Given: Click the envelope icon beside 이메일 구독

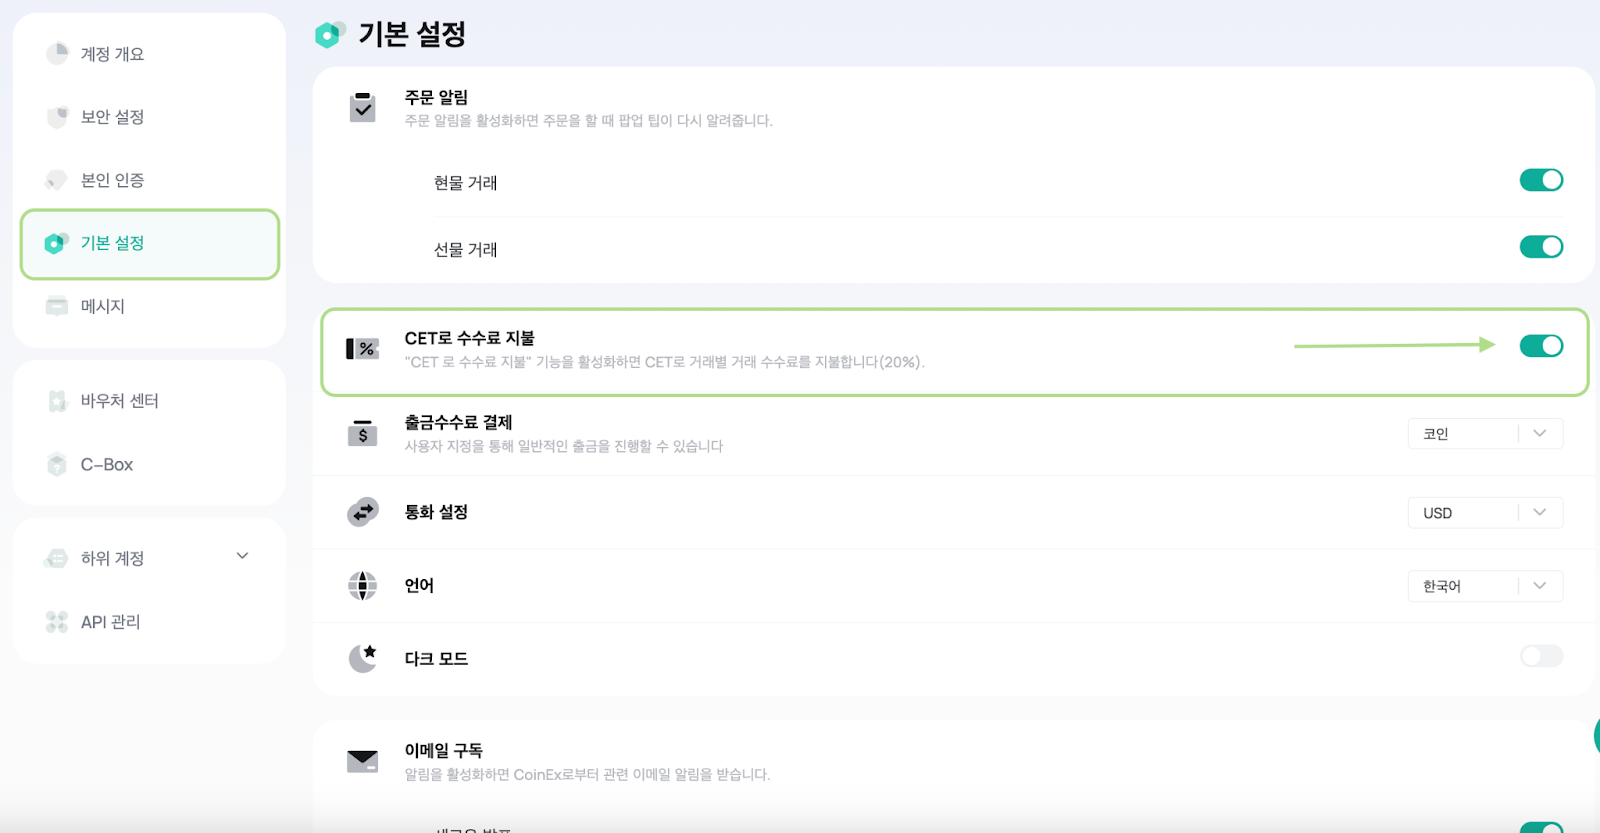Looking at the screenshot, I should (x=362, y=761).
